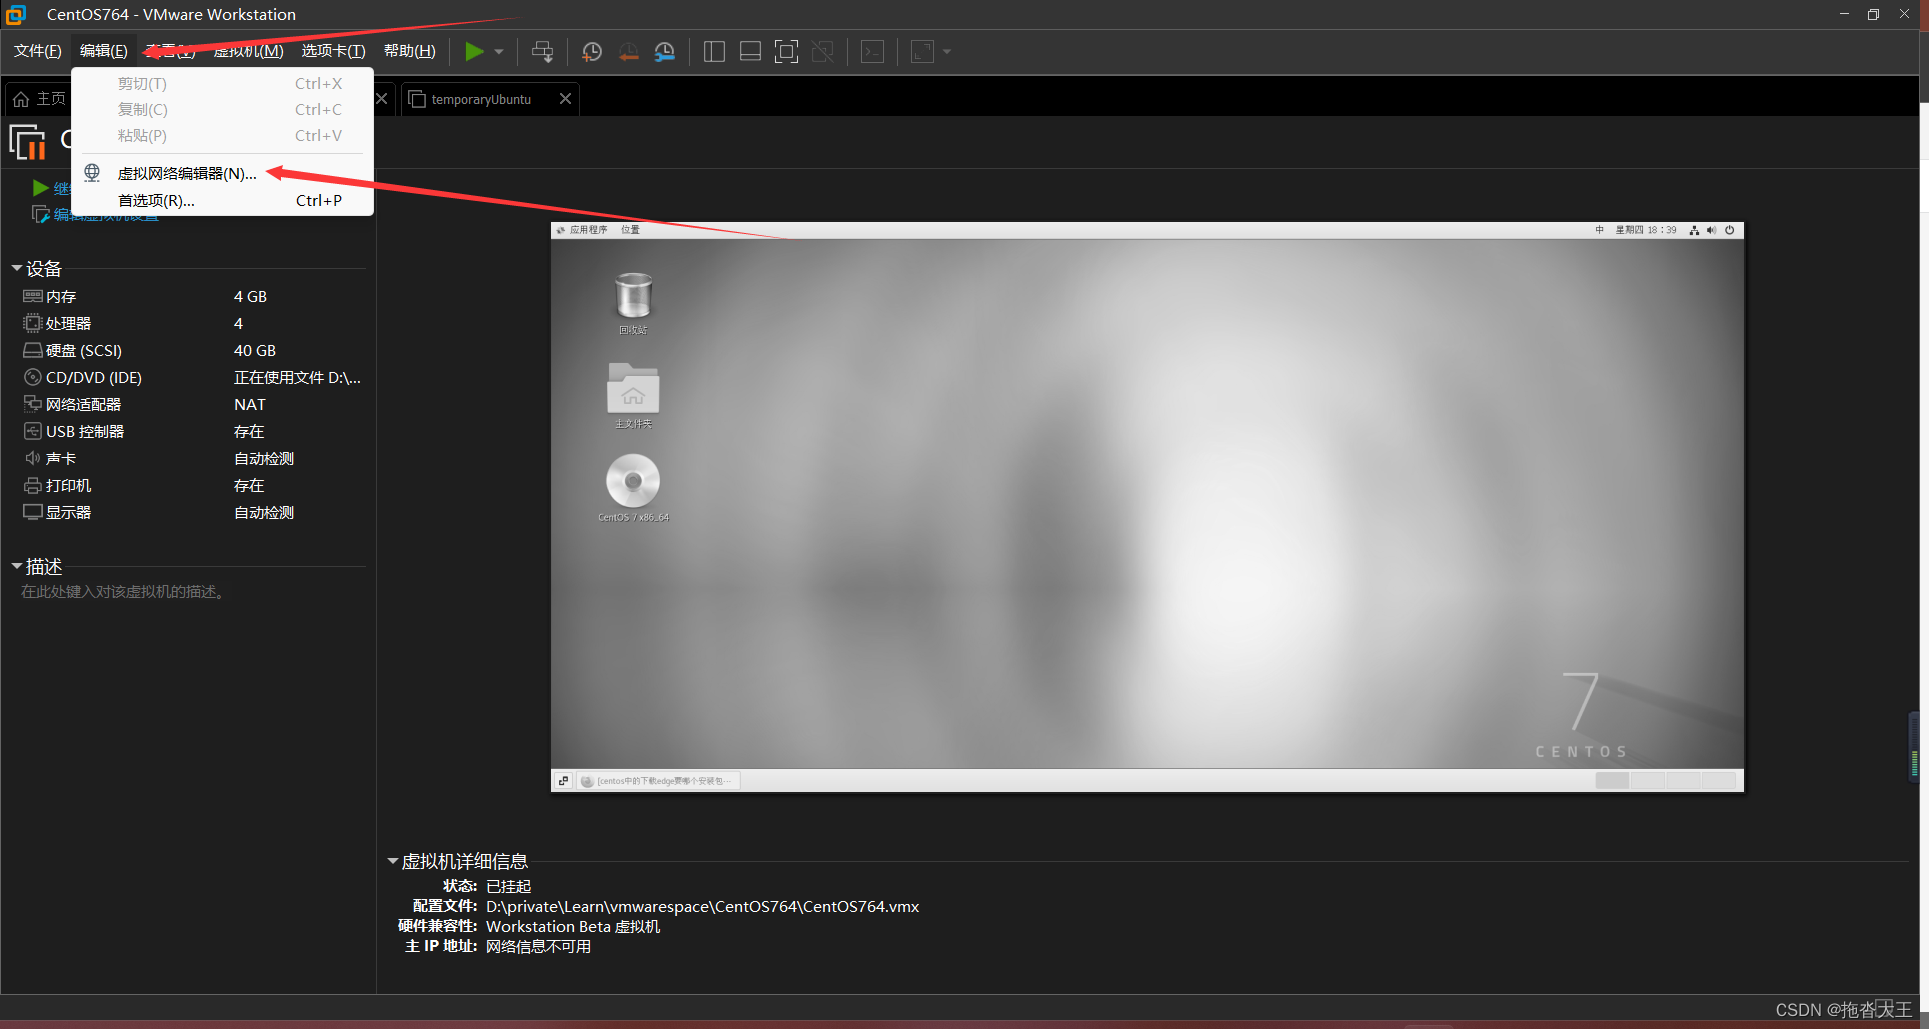Click the green power-on play button

click(475, 51)
